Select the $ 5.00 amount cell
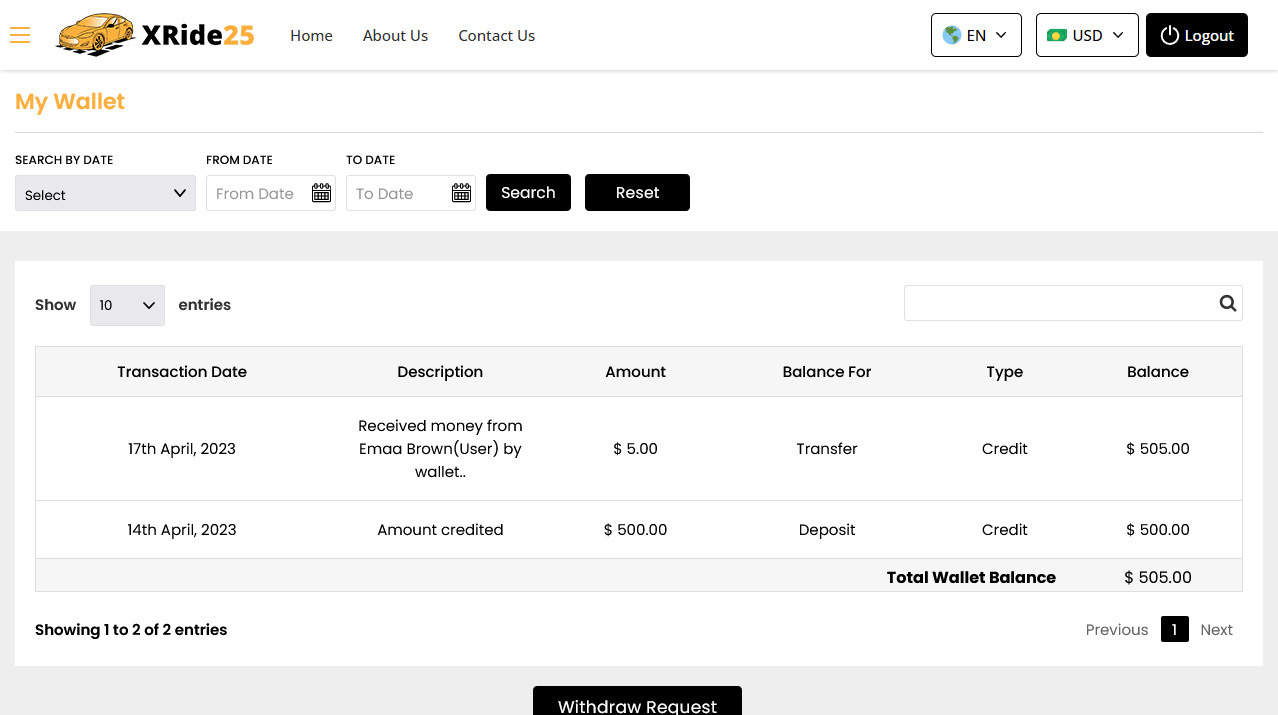This screenshot has width=1278, height=715. [635, 448]
